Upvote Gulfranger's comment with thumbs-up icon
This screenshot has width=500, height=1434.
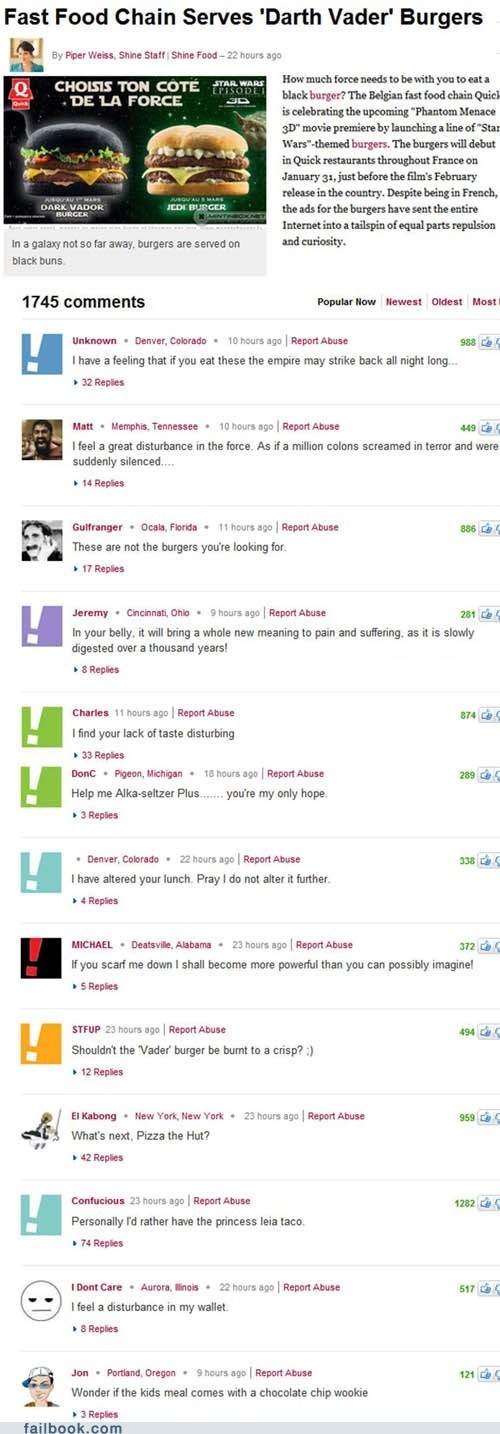pyautogui.click(x=487, y=529)
